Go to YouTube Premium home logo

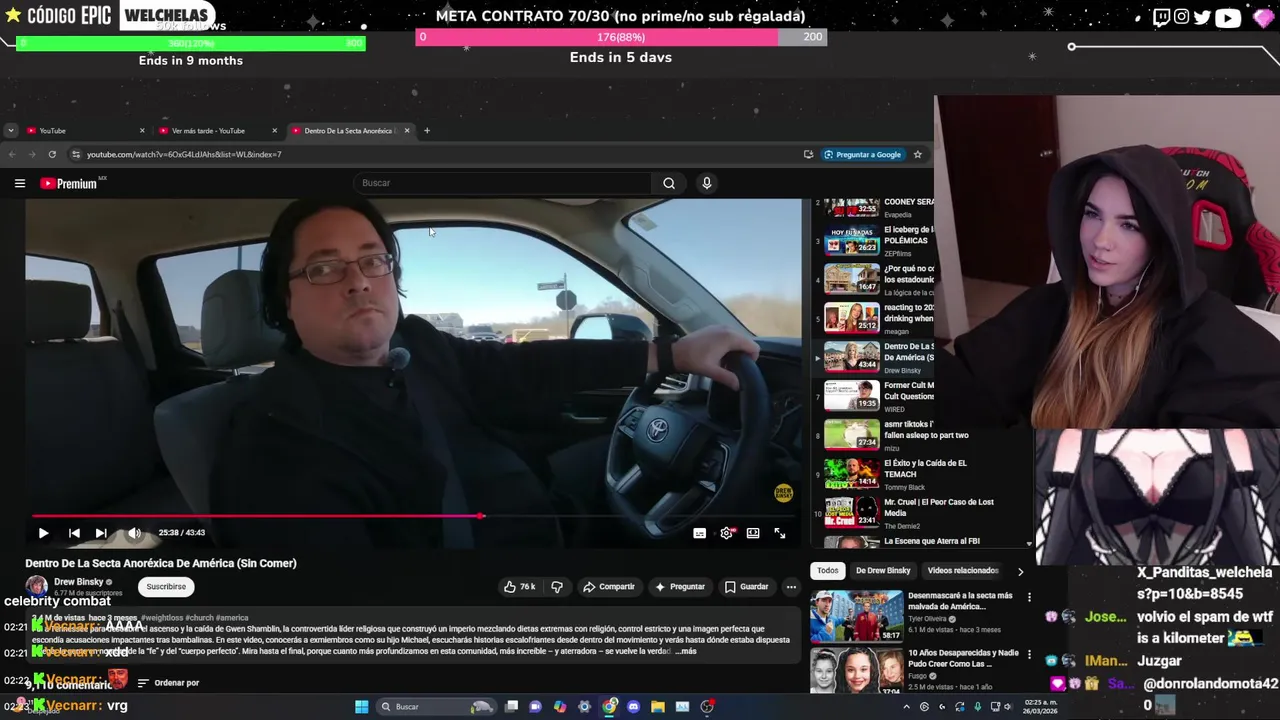pos(69,183)
